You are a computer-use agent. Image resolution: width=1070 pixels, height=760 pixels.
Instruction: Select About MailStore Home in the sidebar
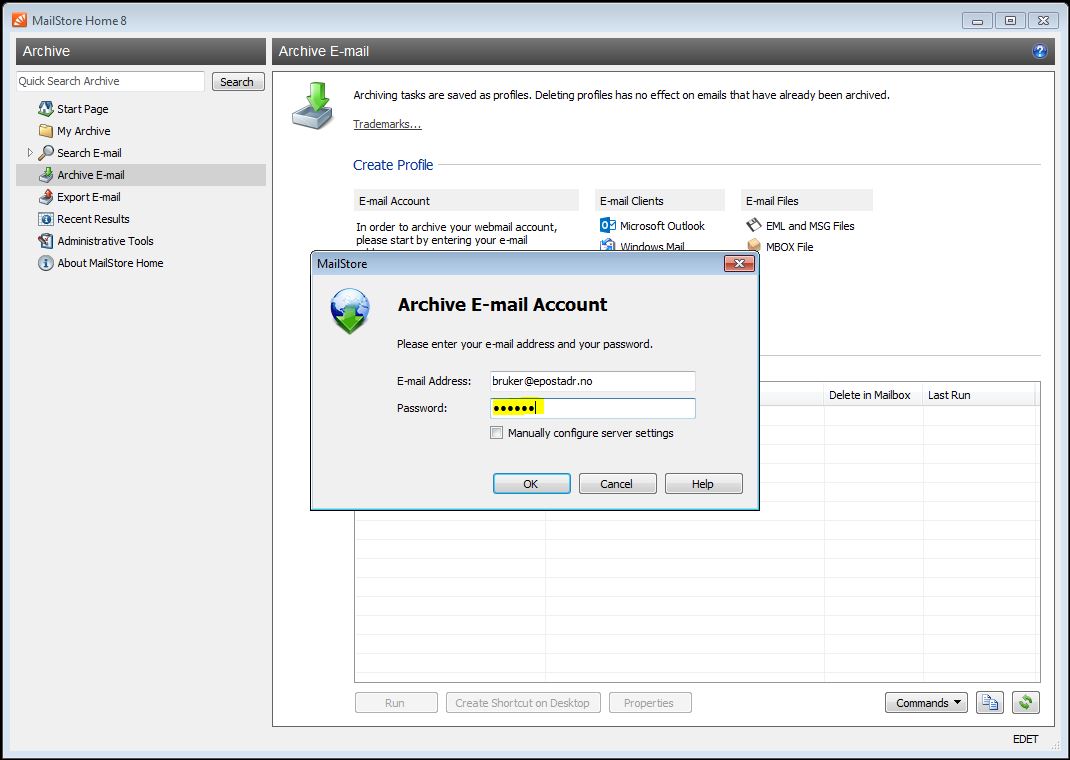point(110,263)
